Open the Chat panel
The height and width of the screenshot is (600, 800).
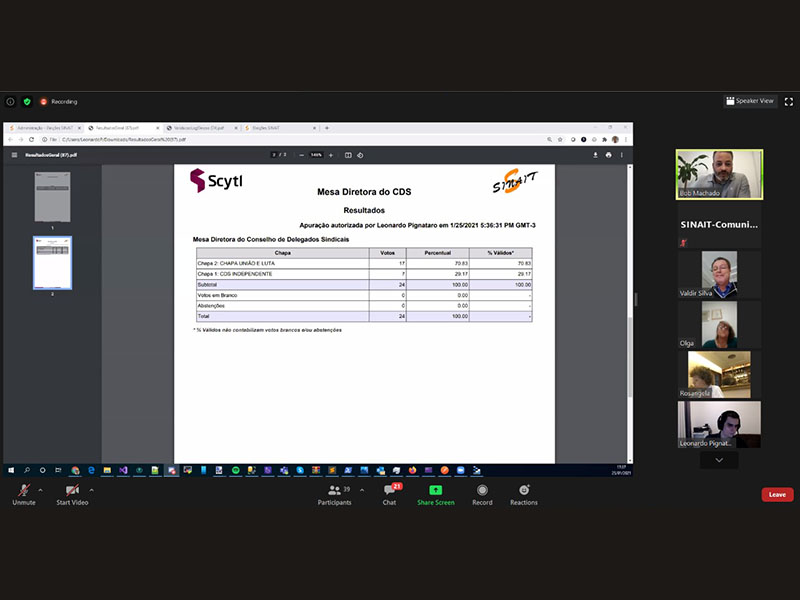[389, 491]
